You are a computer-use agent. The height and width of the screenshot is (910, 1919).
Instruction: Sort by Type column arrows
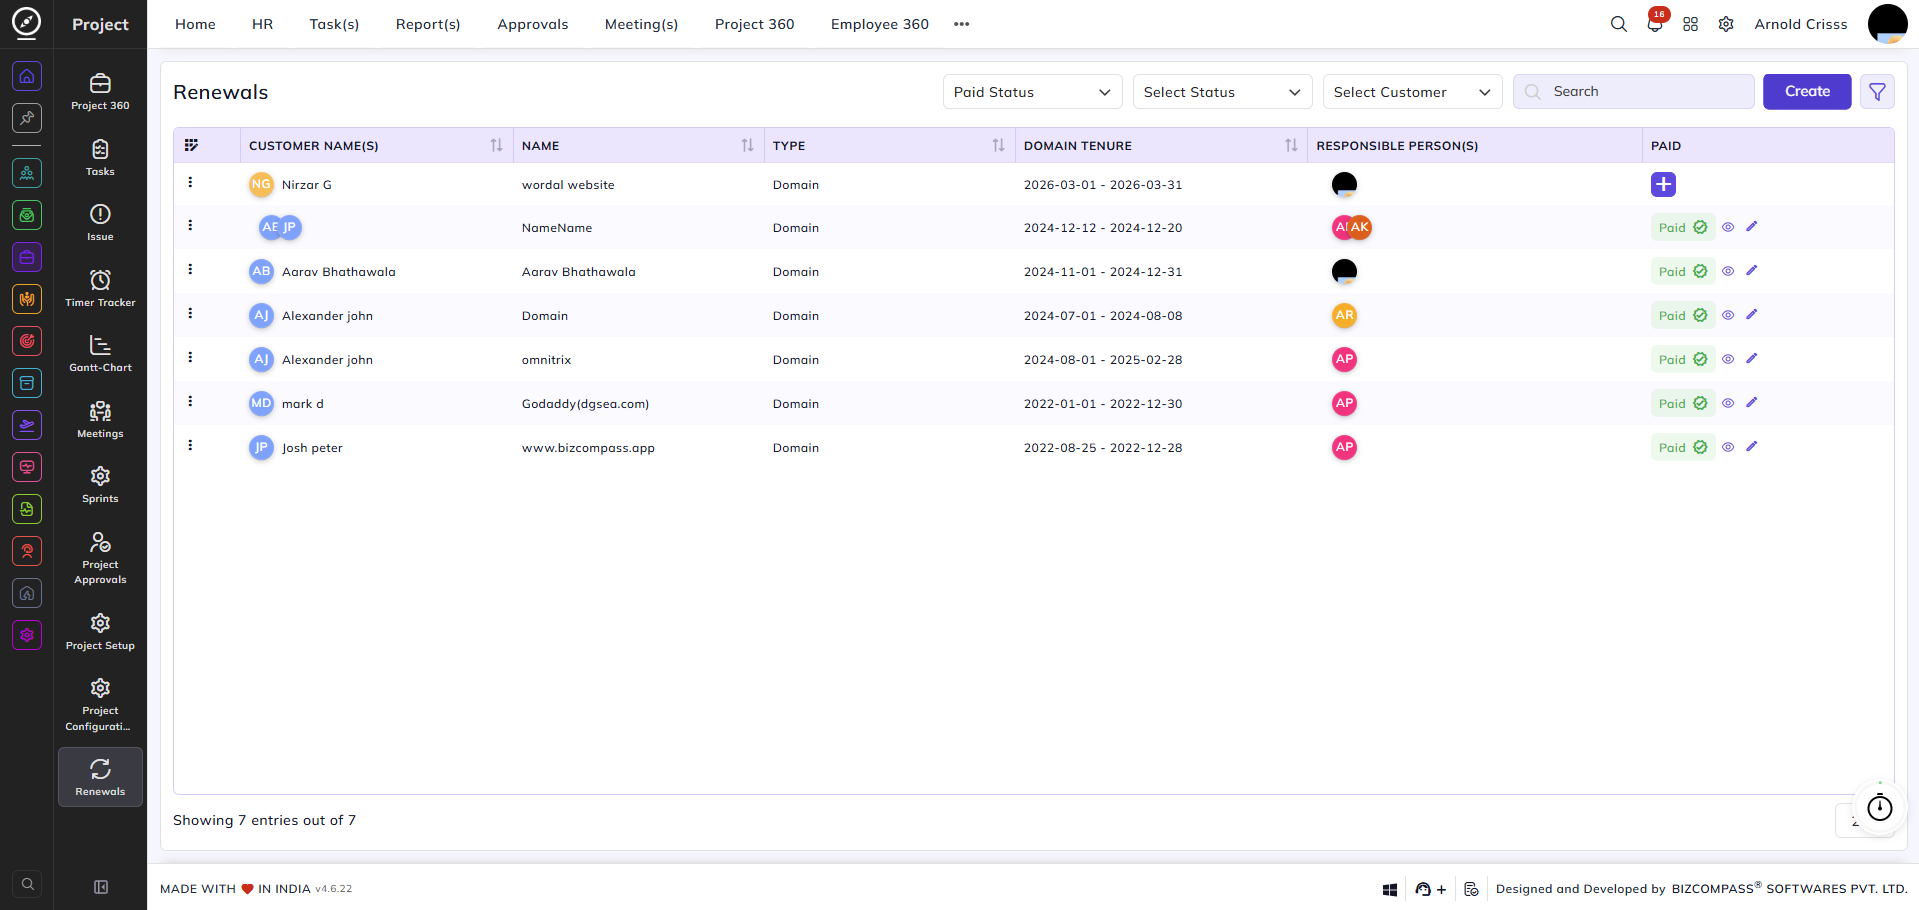[998, 146]
